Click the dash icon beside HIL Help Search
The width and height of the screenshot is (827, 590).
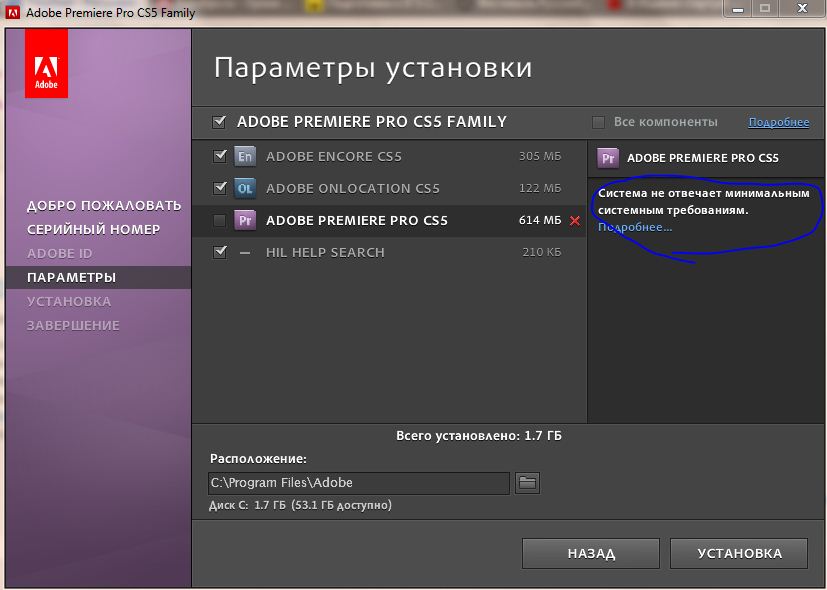245,253
